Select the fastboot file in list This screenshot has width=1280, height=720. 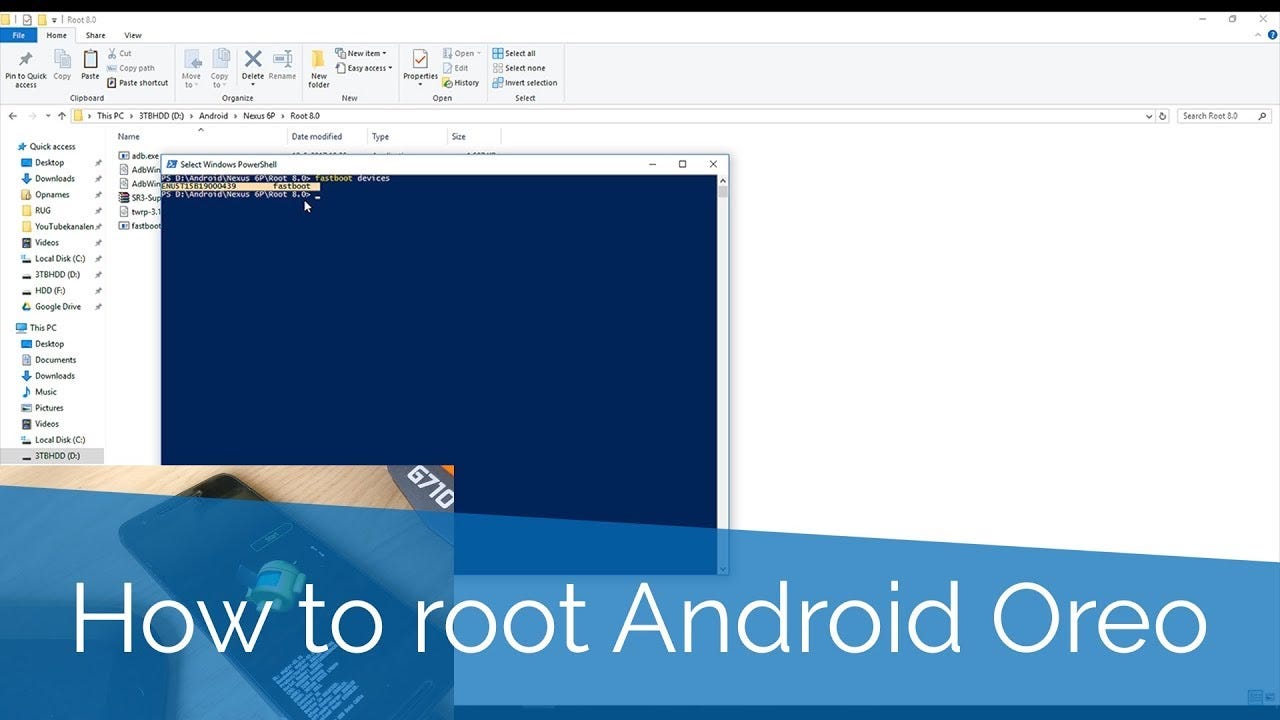[139, 226]
